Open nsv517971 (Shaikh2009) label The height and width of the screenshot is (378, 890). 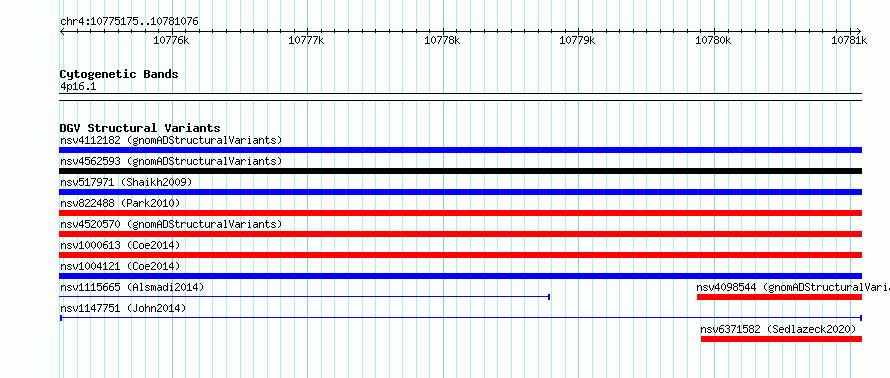(126, 182)
